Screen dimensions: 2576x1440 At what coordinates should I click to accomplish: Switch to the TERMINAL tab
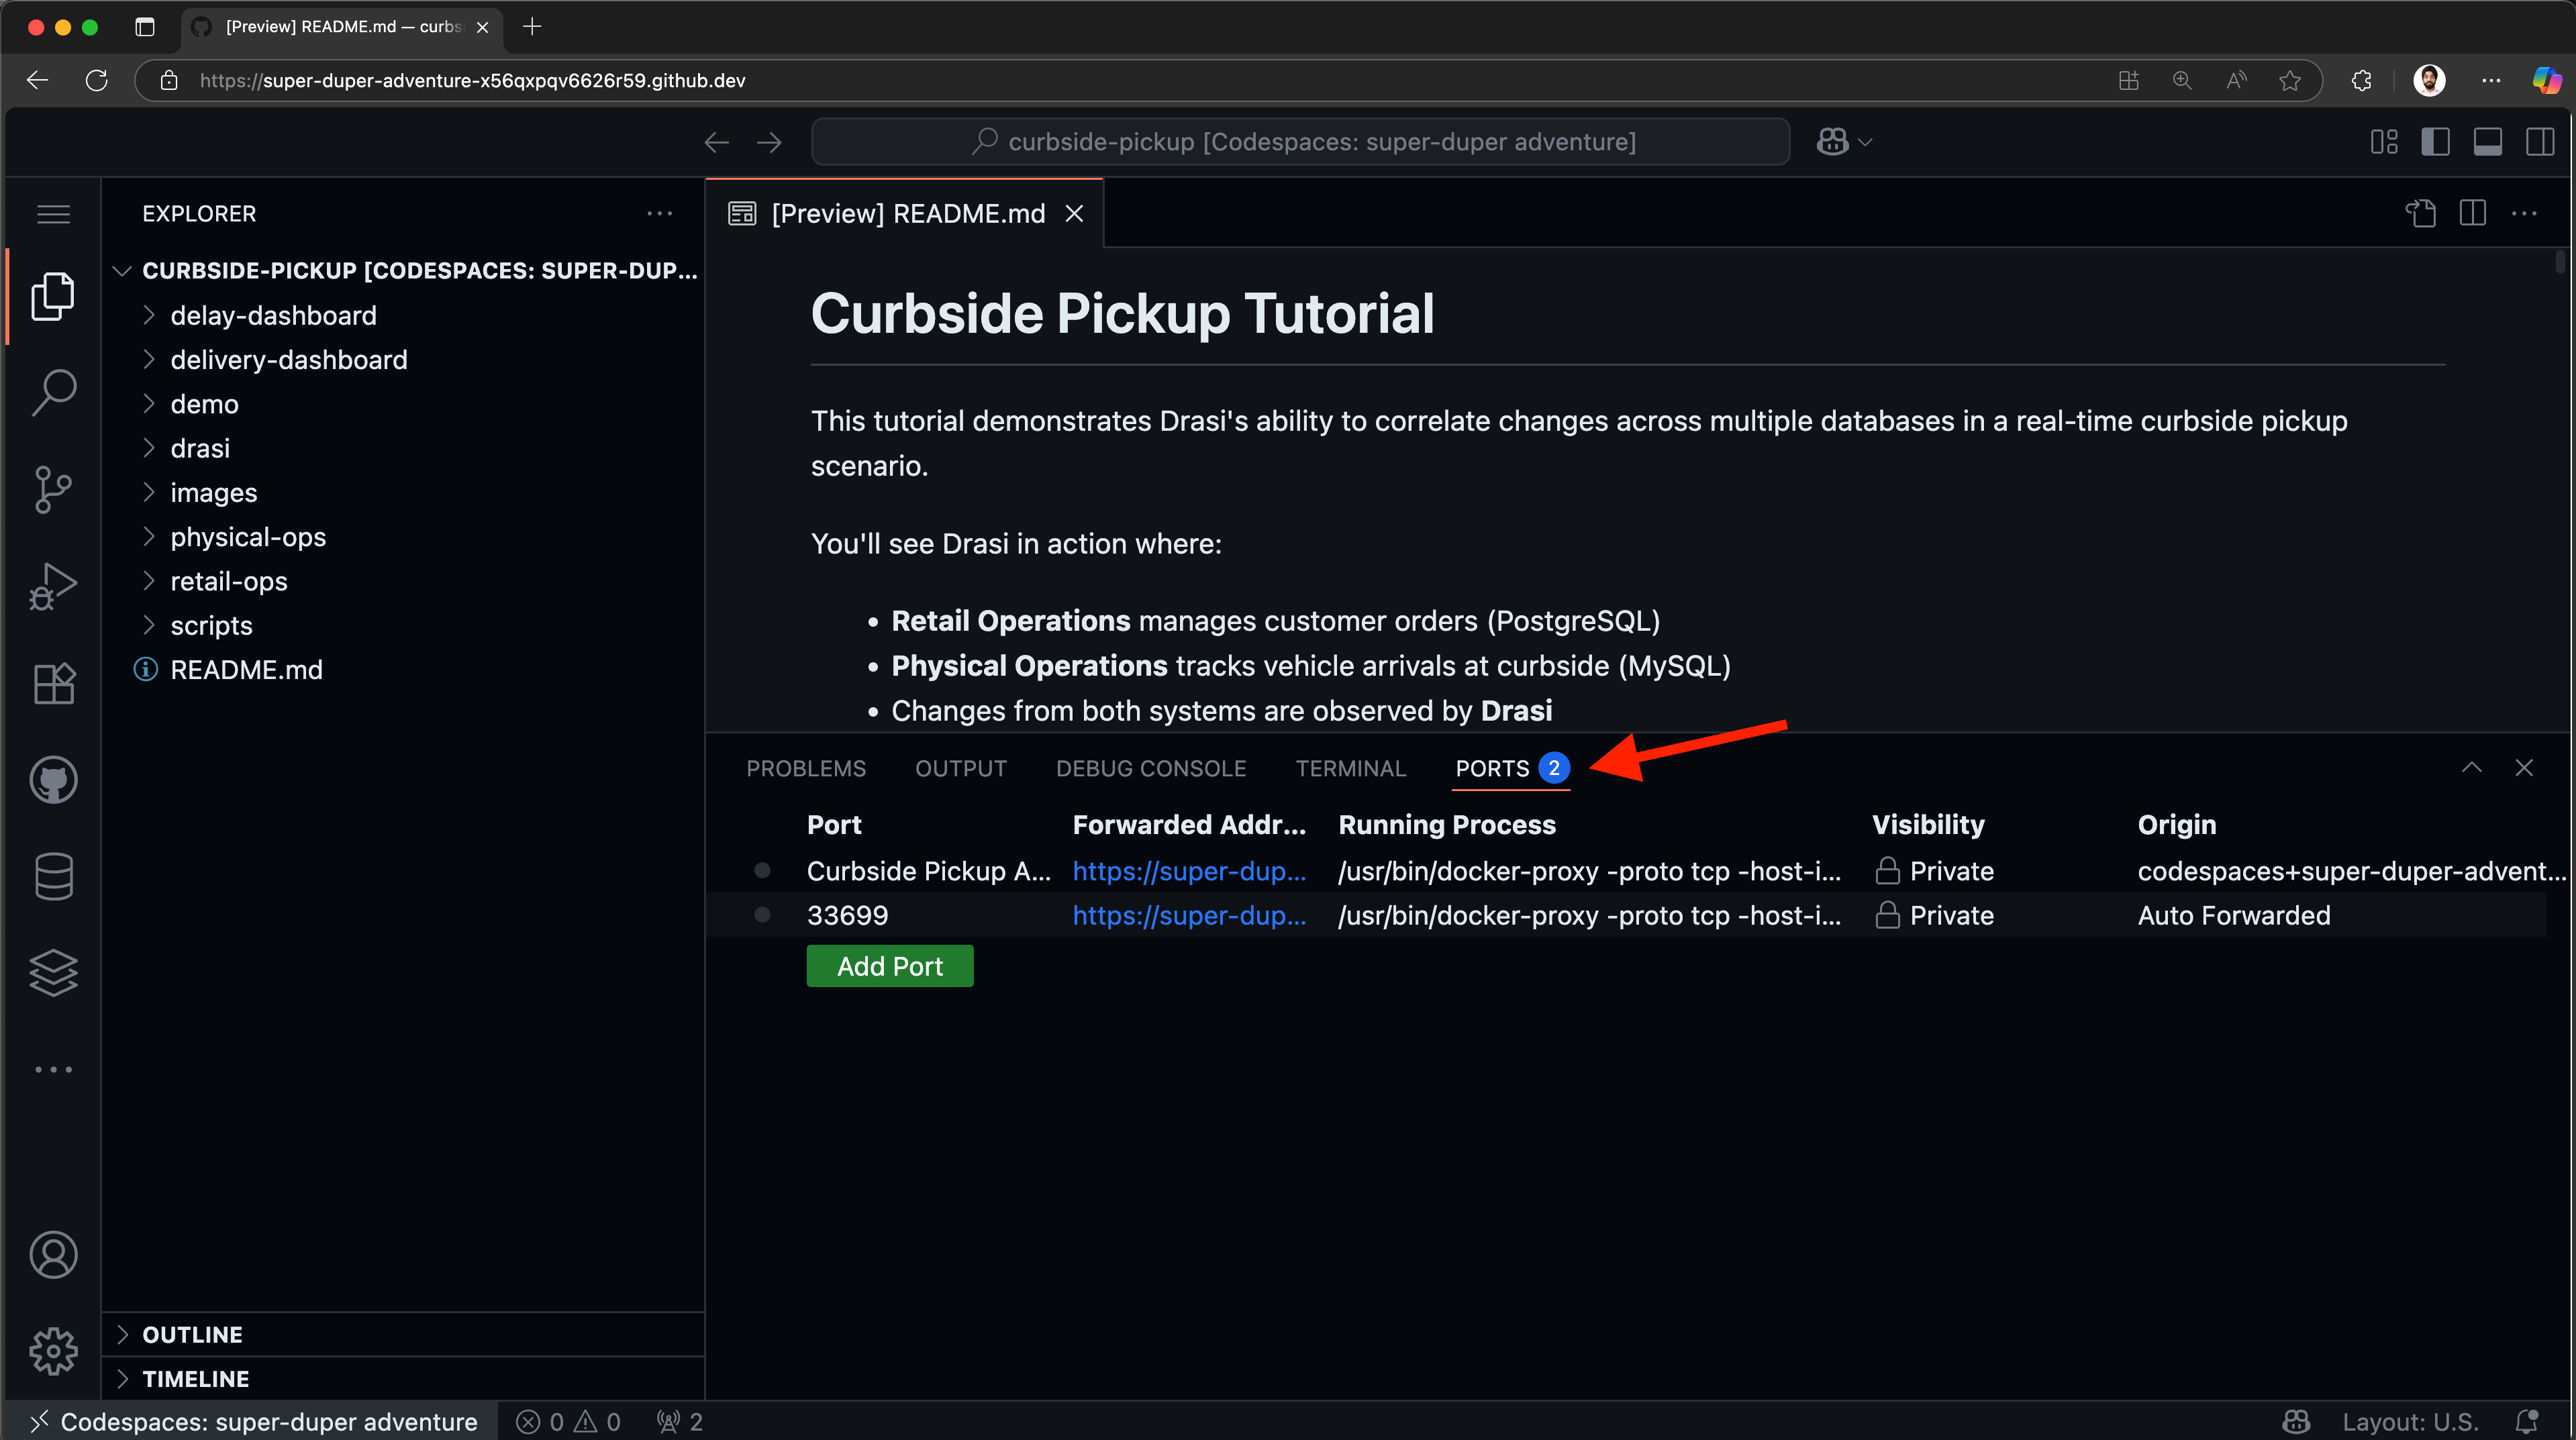[1350, 768]
